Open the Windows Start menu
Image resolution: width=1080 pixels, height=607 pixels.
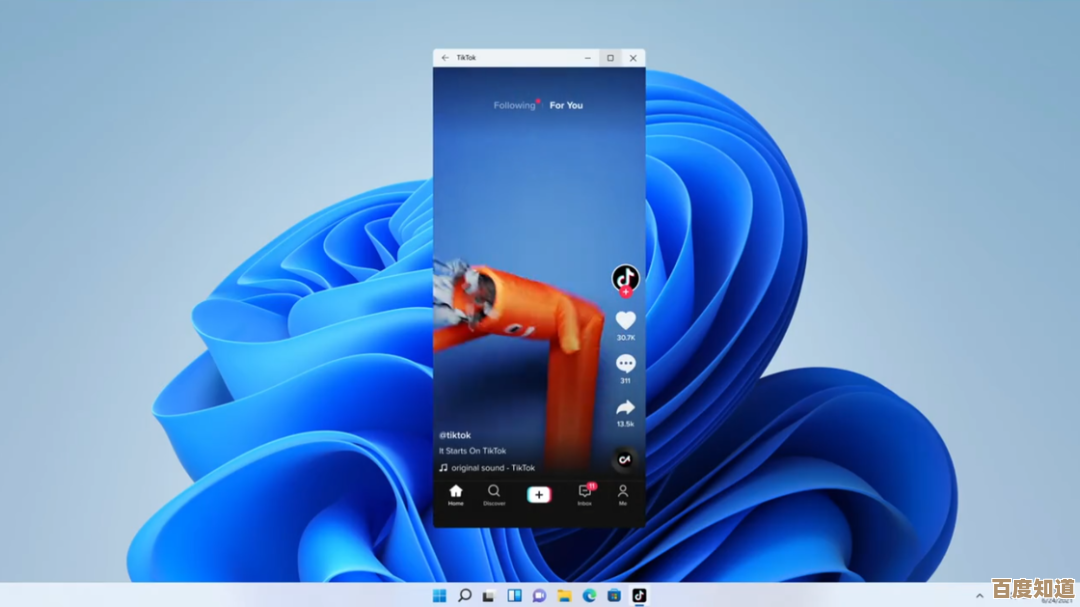(440, 594)
